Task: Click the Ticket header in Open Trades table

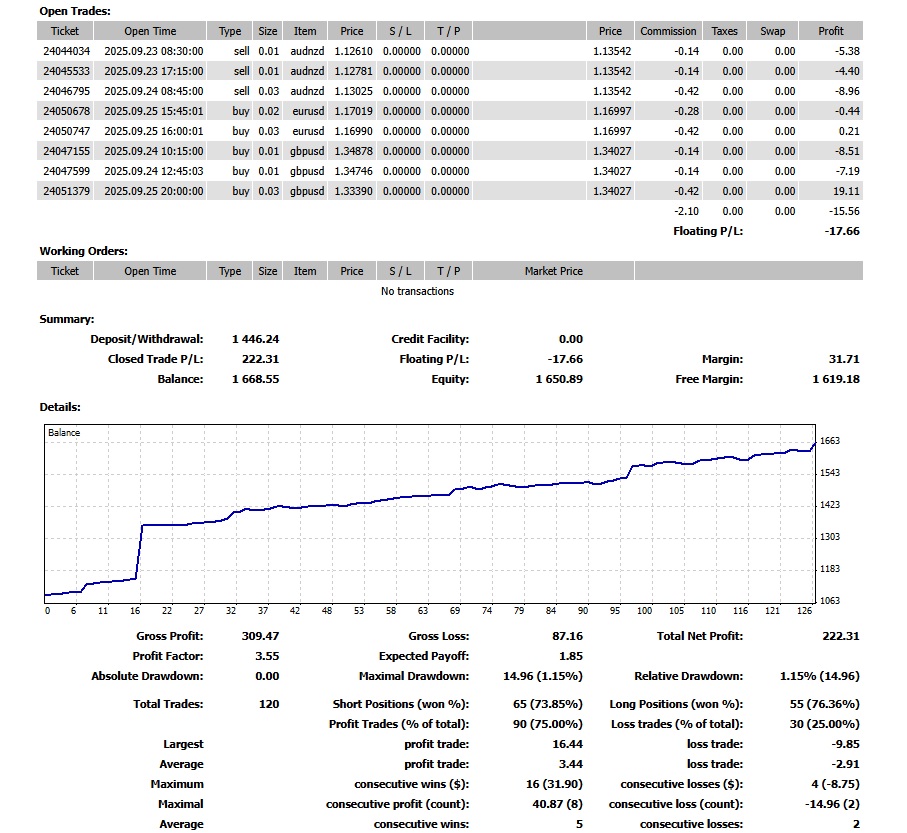Action: pos(65,31)
